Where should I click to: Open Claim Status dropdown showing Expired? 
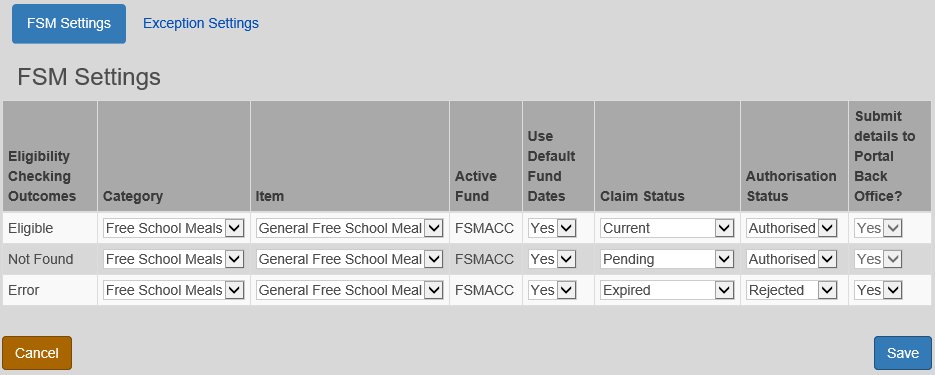tap(667, 290)
